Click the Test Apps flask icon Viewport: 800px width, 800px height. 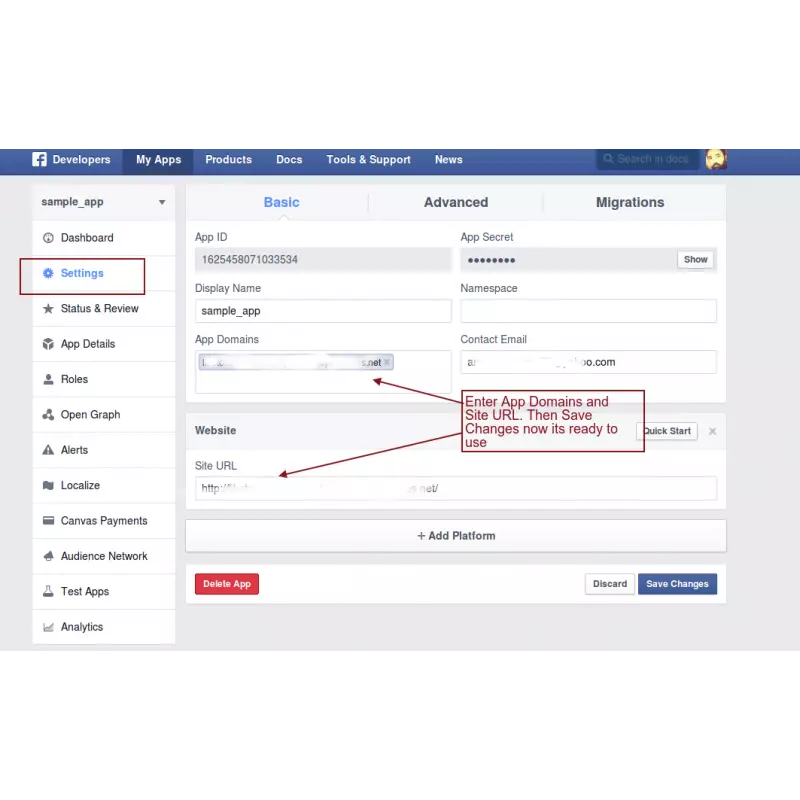(48, 591)
